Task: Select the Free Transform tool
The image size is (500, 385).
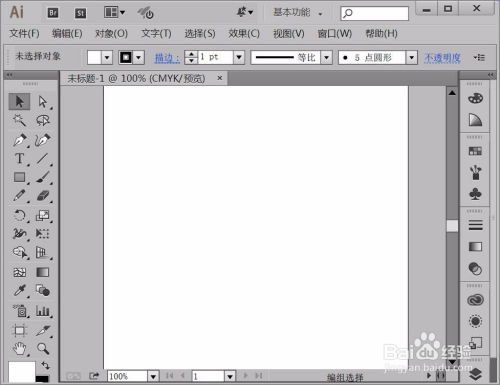Action: point(43,234)
